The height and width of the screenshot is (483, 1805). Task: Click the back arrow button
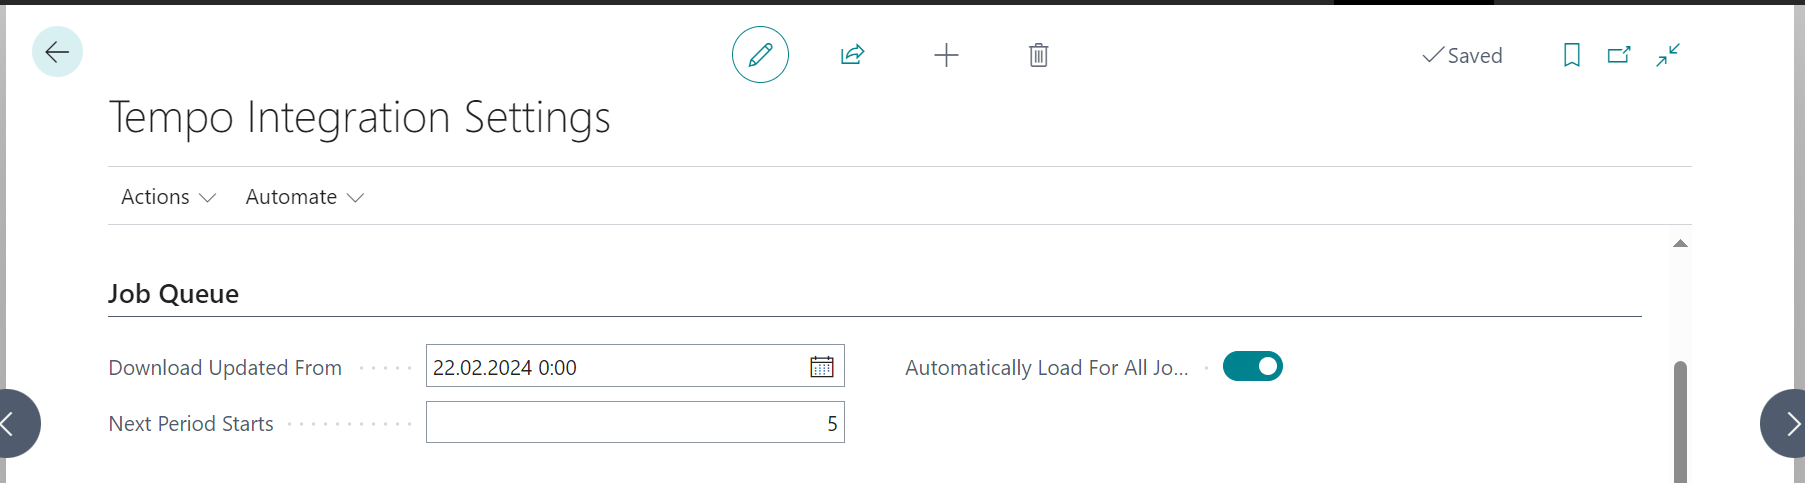(x=57, y=52)
